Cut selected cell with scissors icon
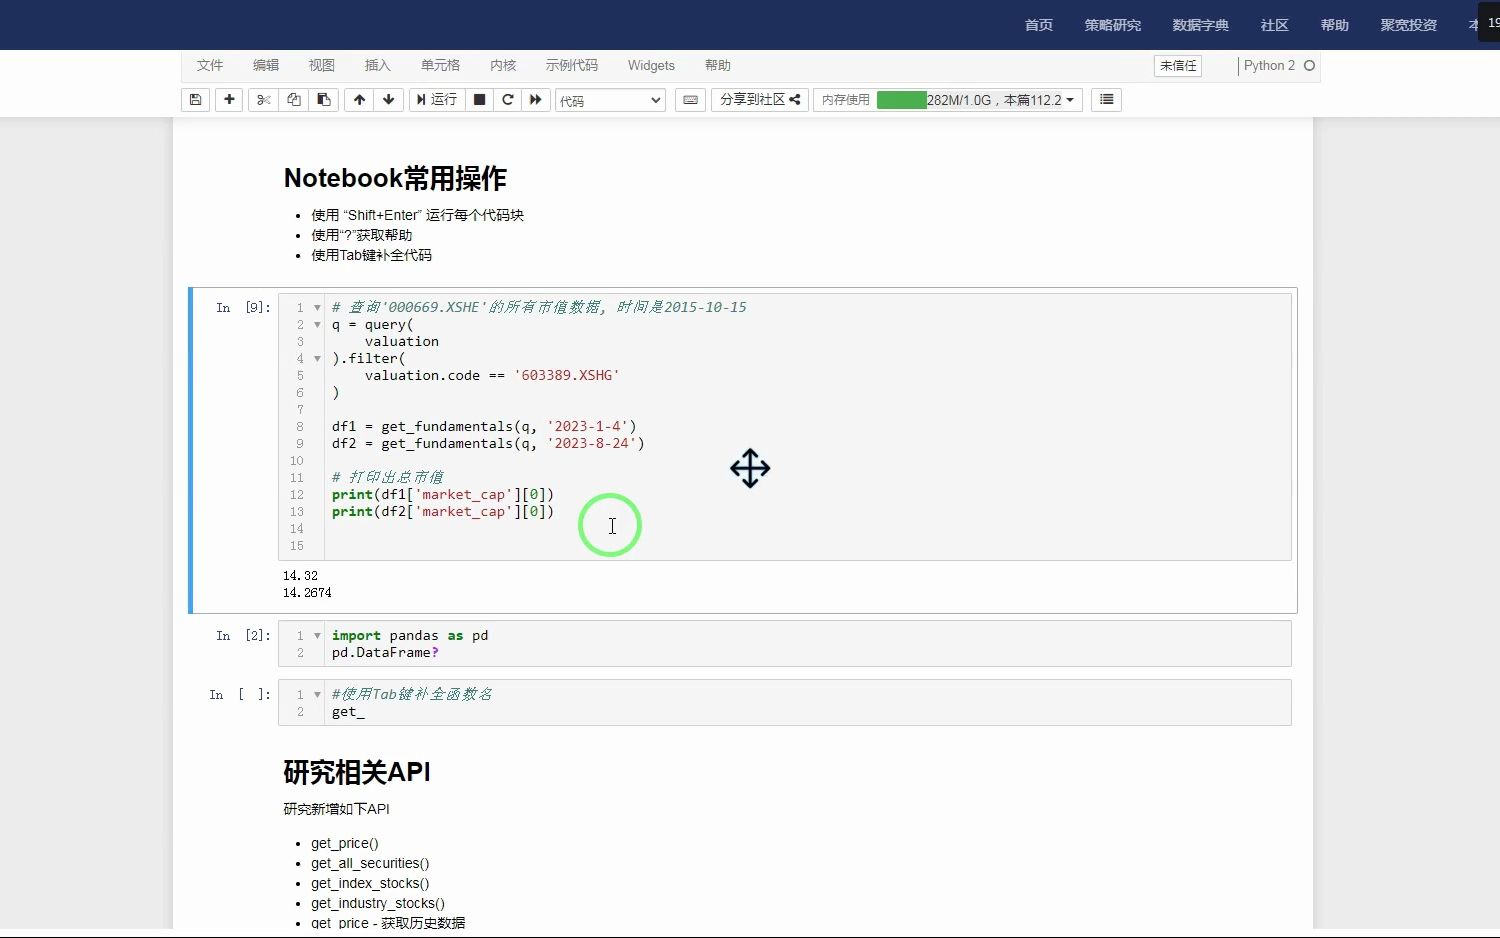1500x938 pixels. click(263, 100)
